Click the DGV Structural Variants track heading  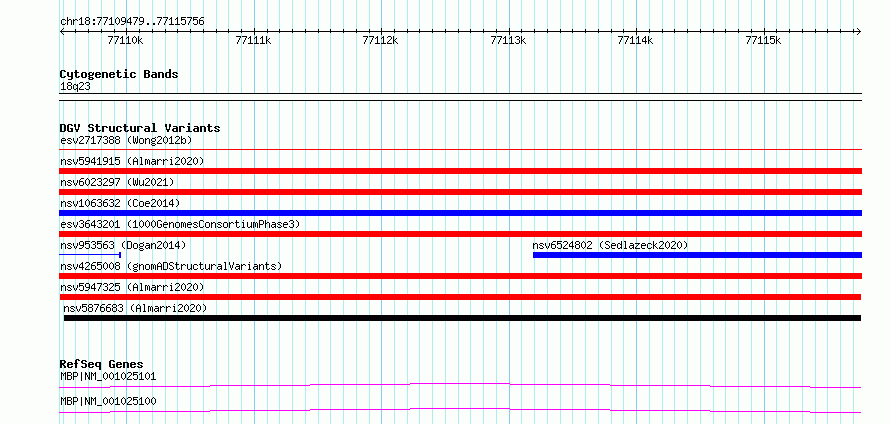[140, 128]
